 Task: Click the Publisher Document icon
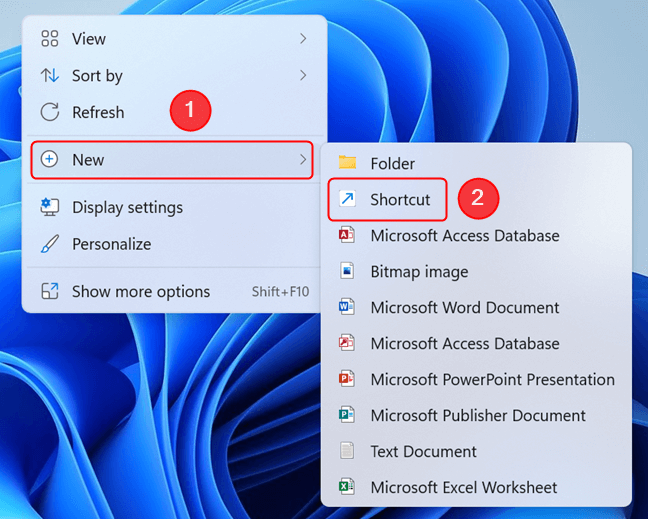pos(346,415)
